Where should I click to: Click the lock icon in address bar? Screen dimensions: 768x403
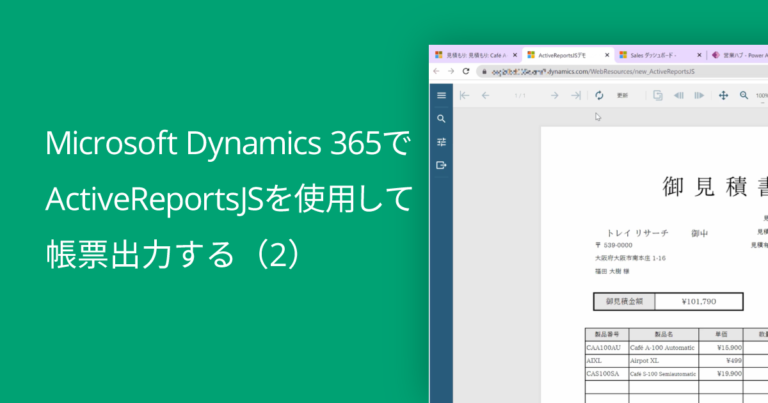pos(484,72)
